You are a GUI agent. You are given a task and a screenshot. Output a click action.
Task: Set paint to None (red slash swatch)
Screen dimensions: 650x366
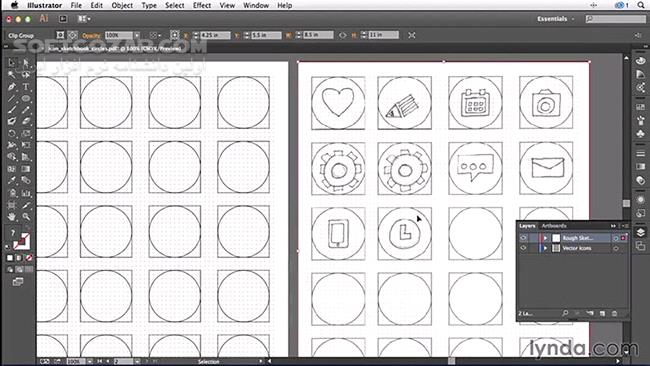[29, 258]
